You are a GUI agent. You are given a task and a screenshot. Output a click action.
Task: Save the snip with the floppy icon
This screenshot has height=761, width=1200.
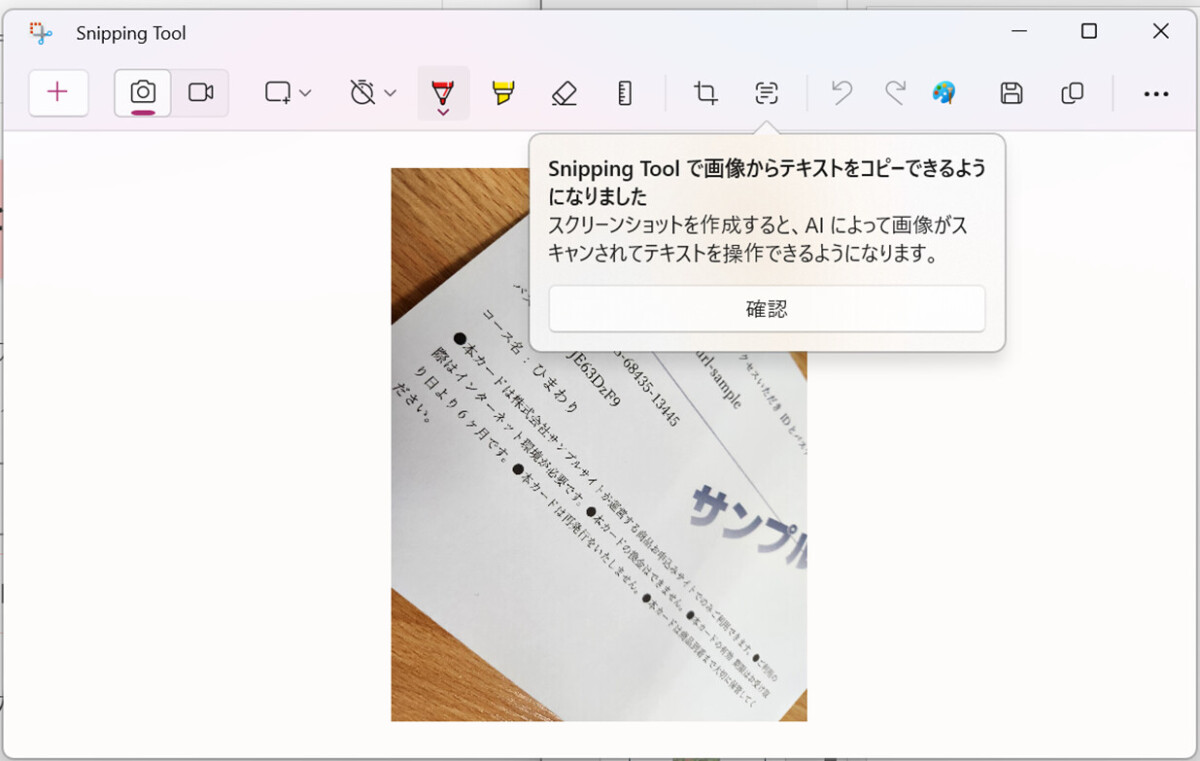(1012, 93)
